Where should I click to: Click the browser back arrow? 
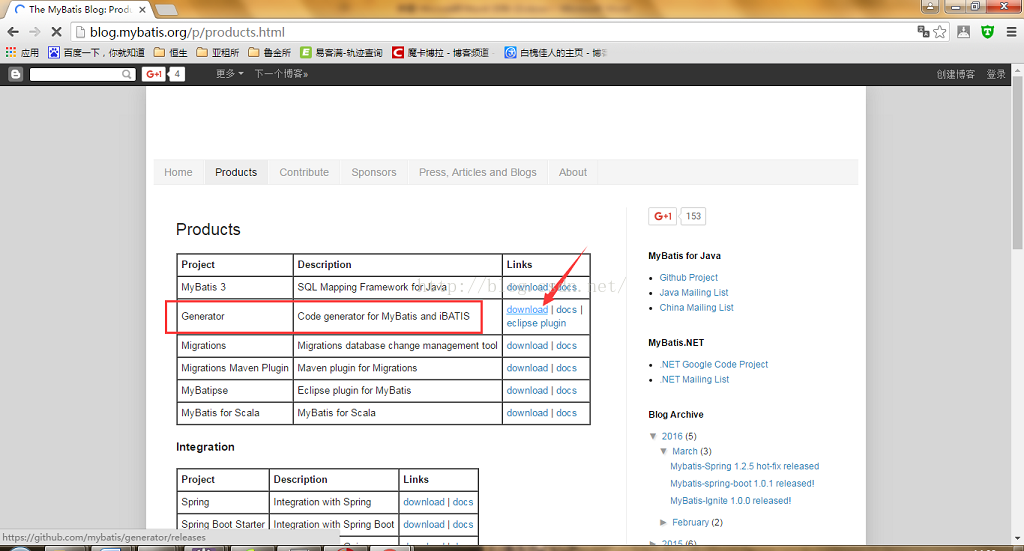click(x=12, y=32)
